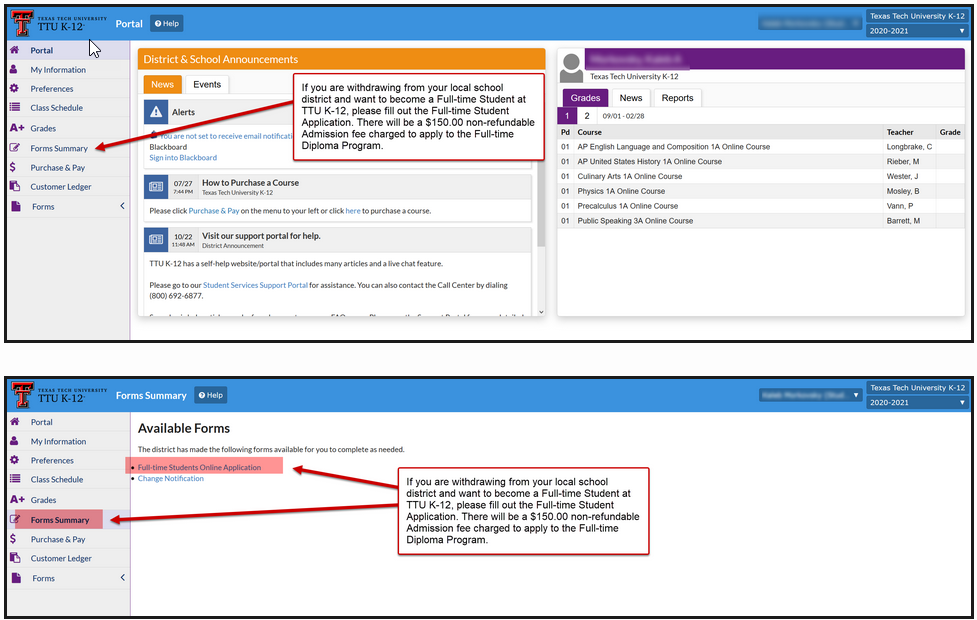Click the Class Schedule list icon on the Forms Summary page

14,479
